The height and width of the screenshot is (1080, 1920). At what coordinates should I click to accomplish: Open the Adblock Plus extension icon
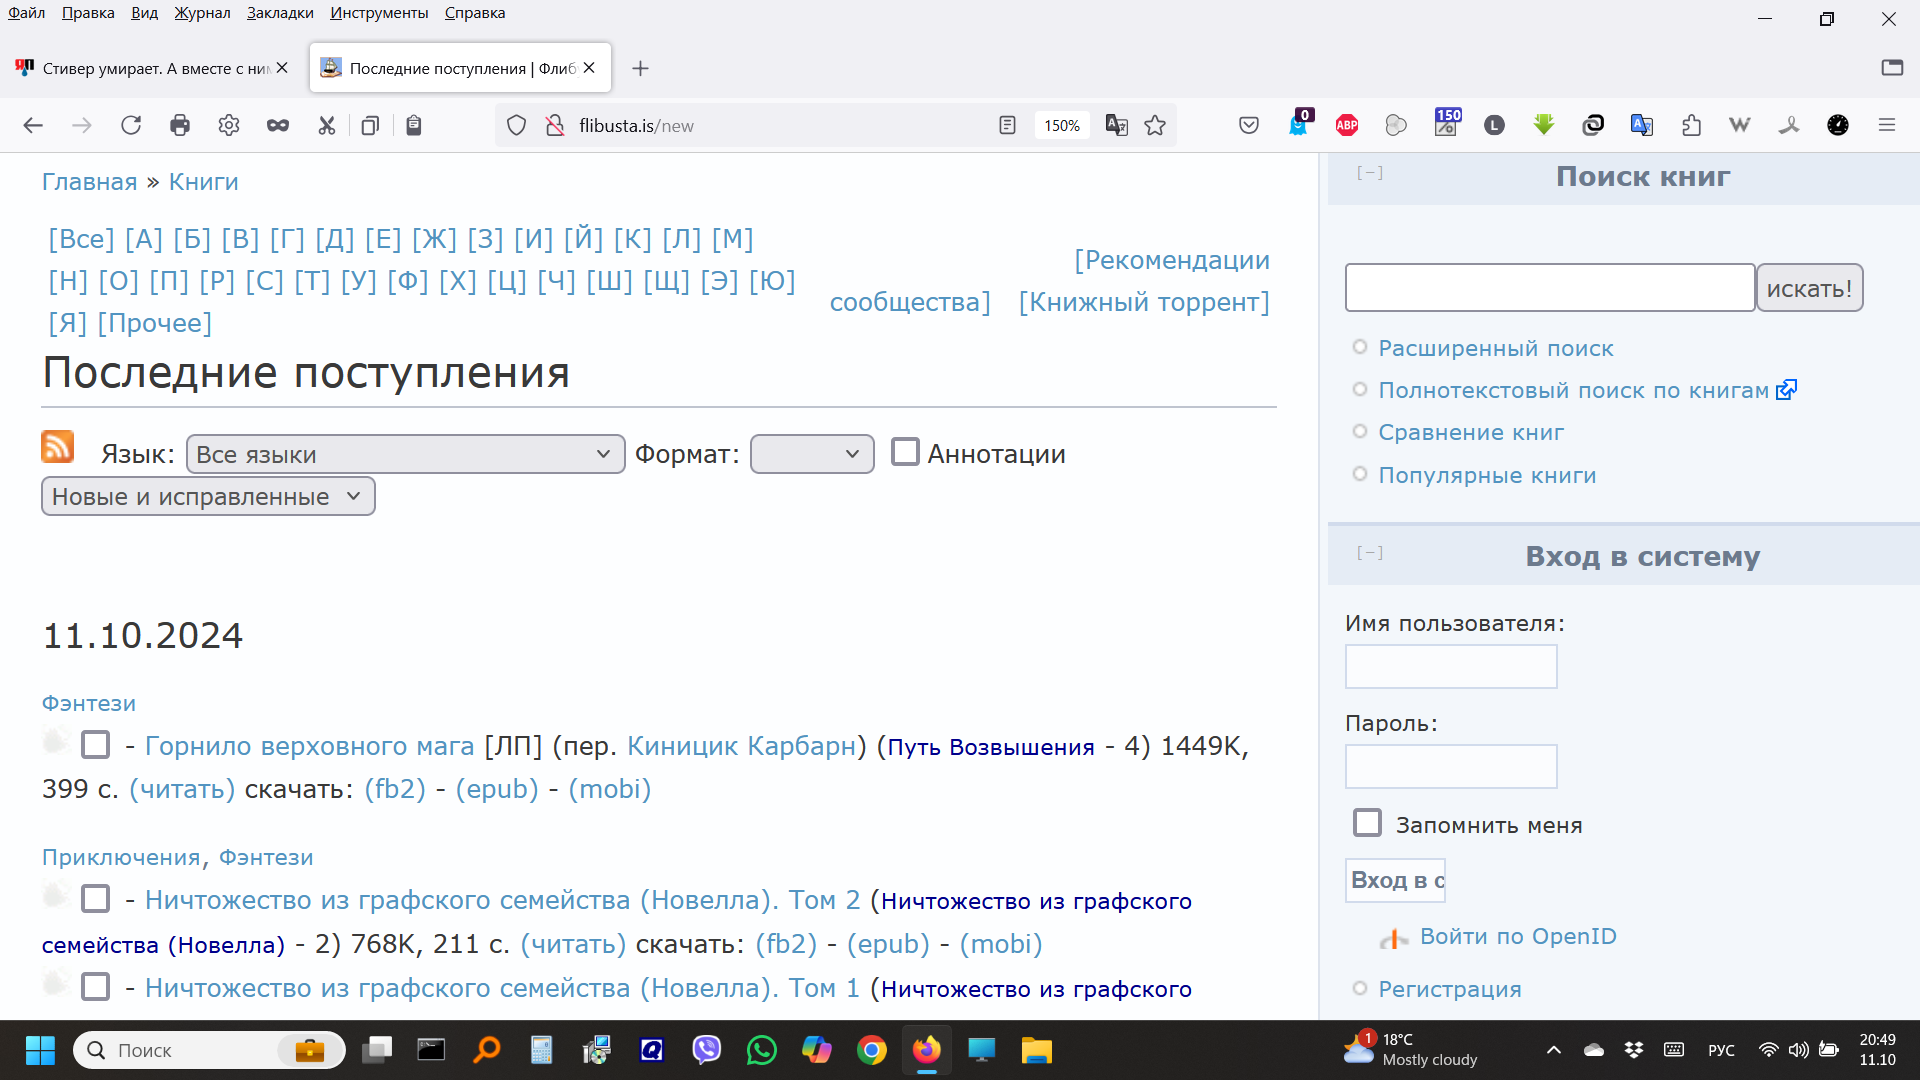[1347, 125]
